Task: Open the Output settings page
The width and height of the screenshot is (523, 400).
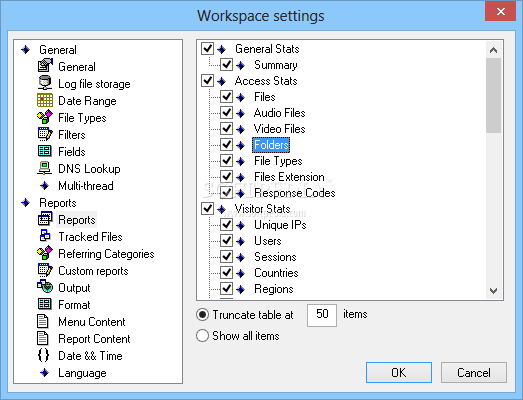Action: click(74, 288)
